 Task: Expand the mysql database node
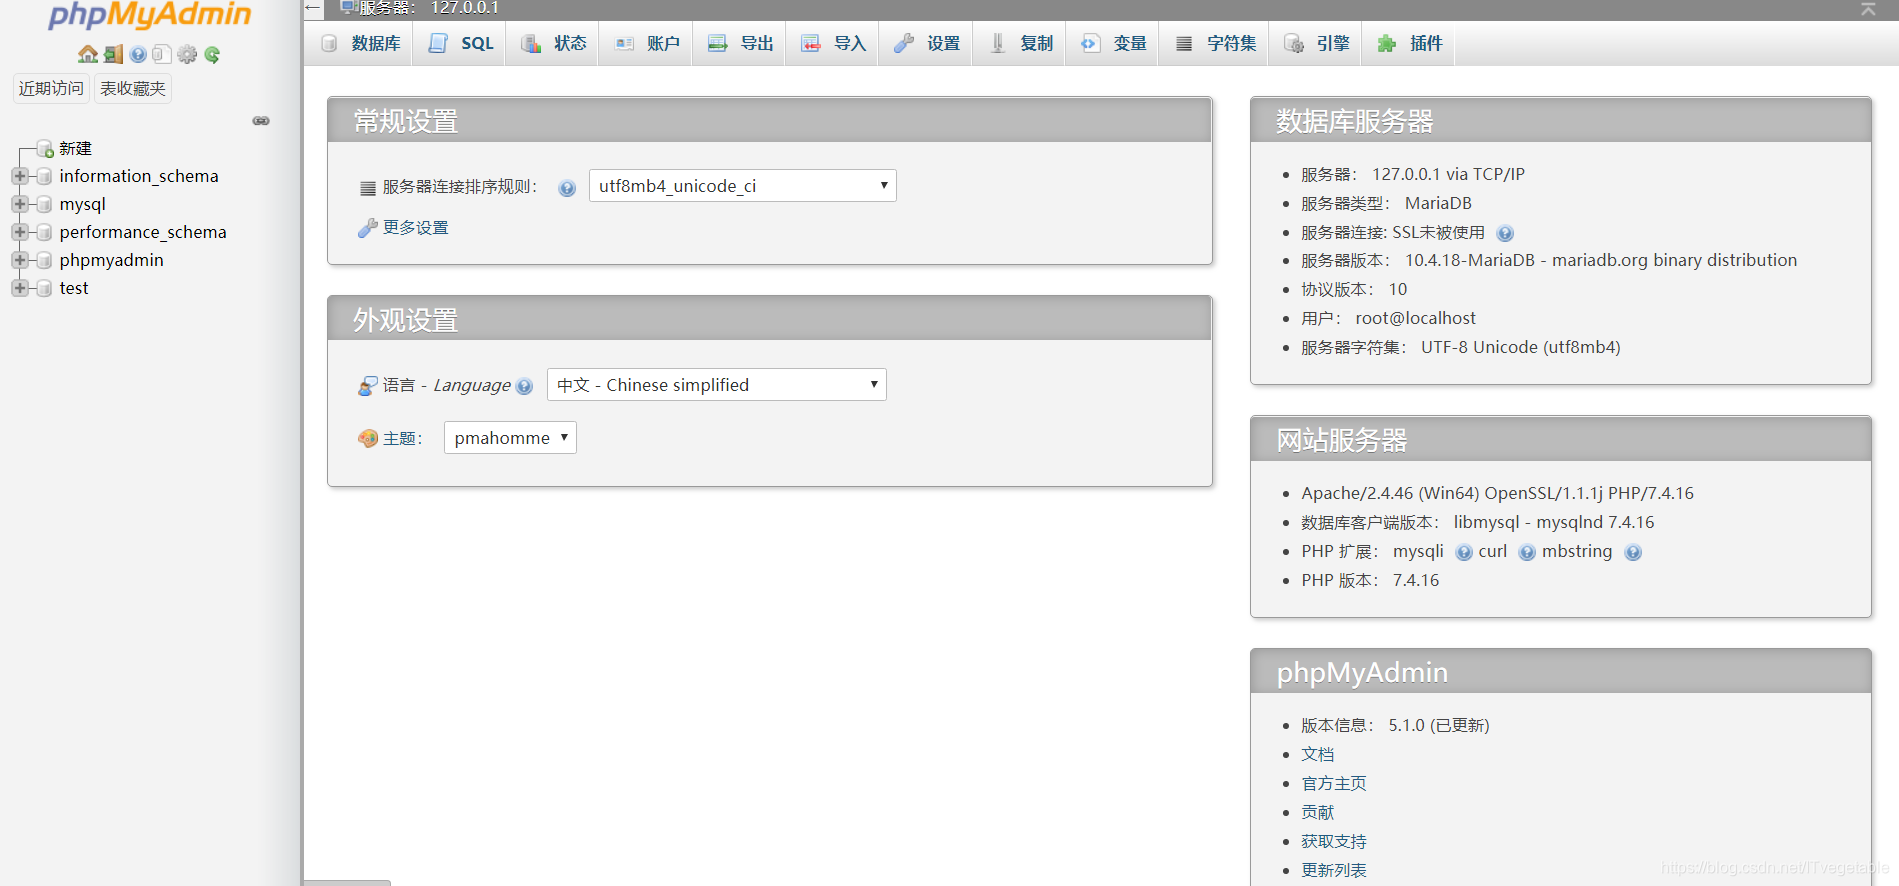click(19, 204)
